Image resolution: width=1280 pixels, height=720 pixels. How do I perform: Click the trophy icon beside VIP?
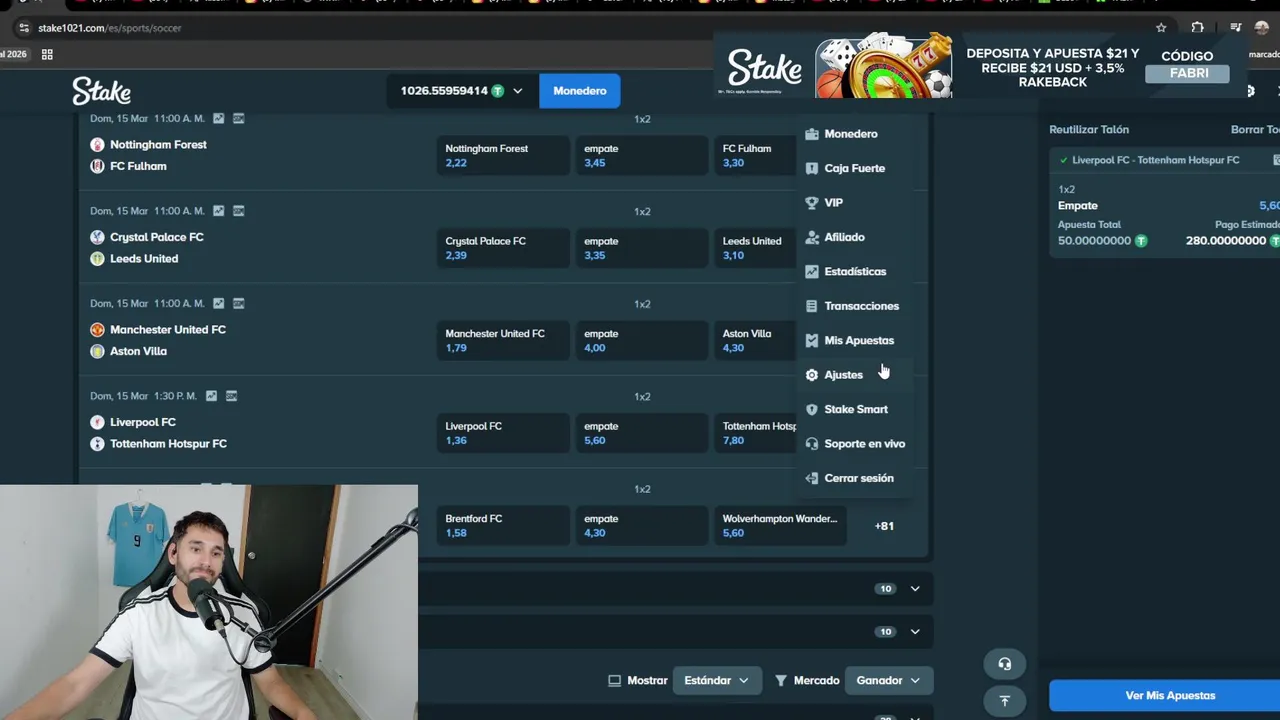click(812, 203)
